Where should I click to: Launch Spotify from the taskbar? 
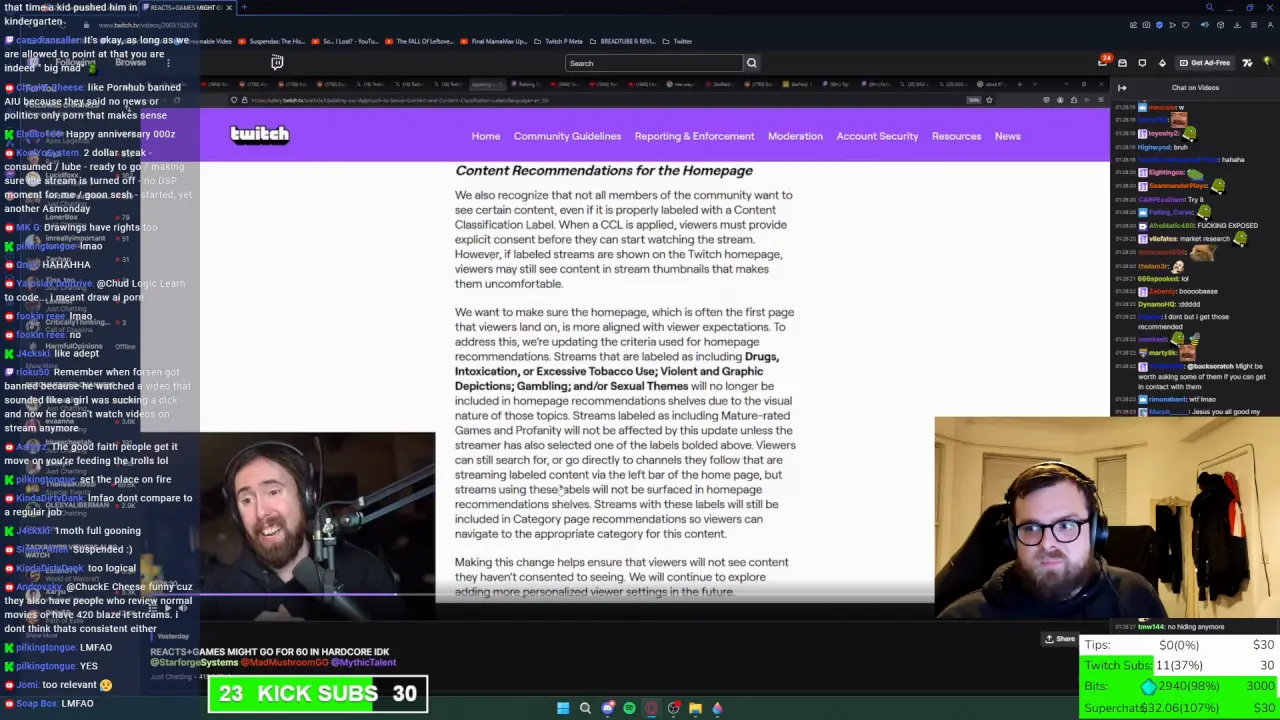click(629, 708)
